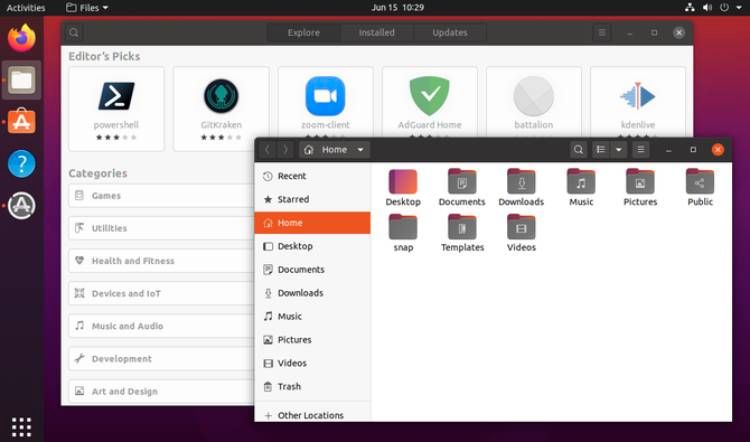Open the GitKraken app tile

pos(221,109)
